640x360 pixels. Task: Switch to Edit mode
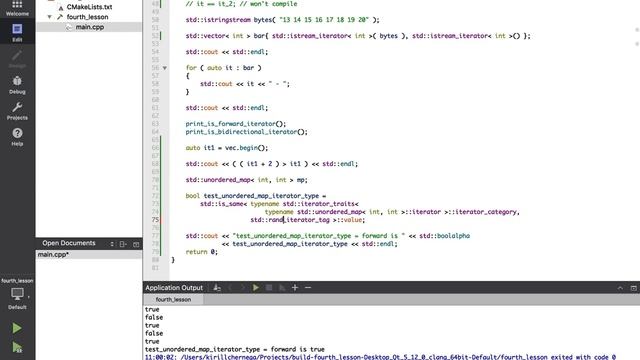point(17,33)
